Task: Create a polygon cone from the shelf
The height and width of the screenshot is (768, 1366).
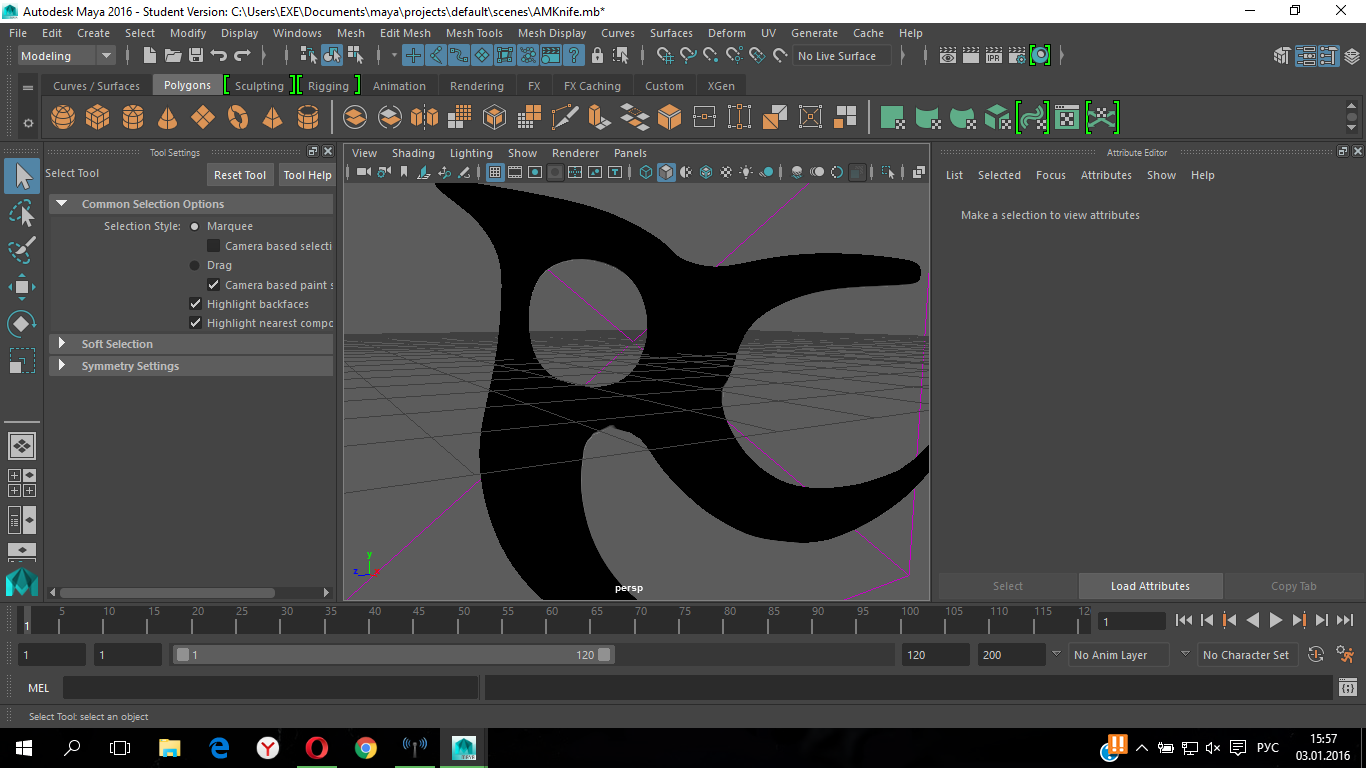Action: click(x=168, y=118)
